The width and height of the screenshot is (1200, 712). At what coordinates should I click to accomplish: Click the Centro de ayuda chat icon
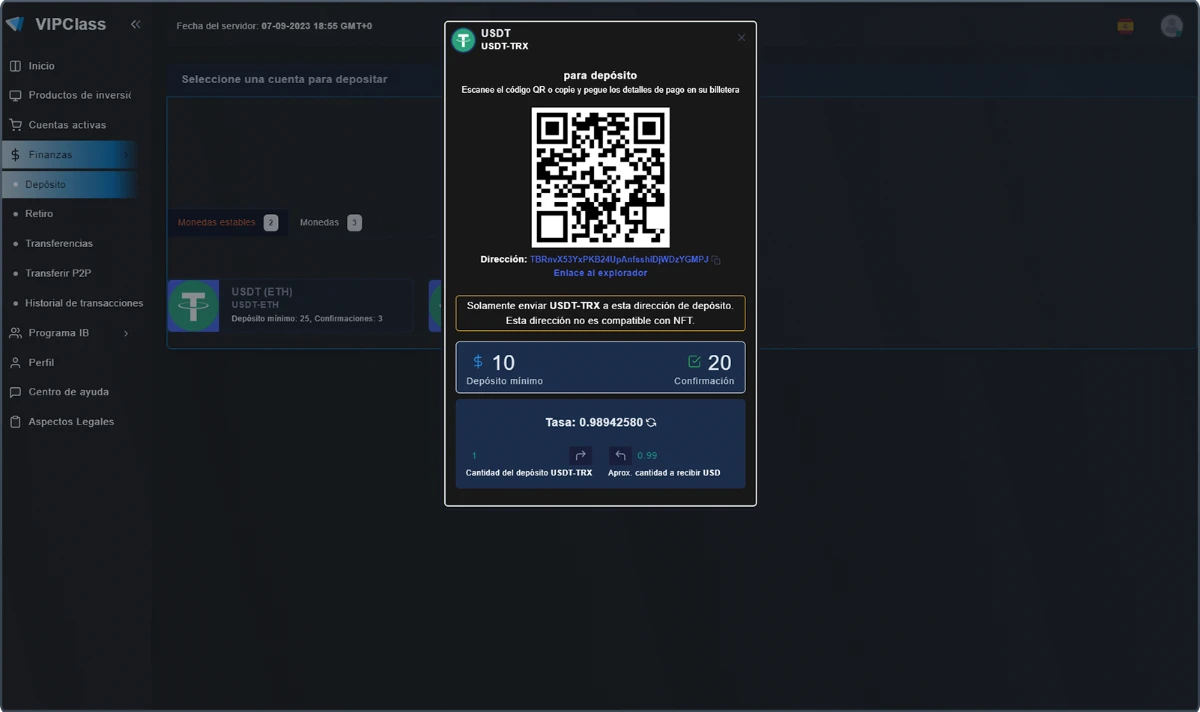[15, 392]
